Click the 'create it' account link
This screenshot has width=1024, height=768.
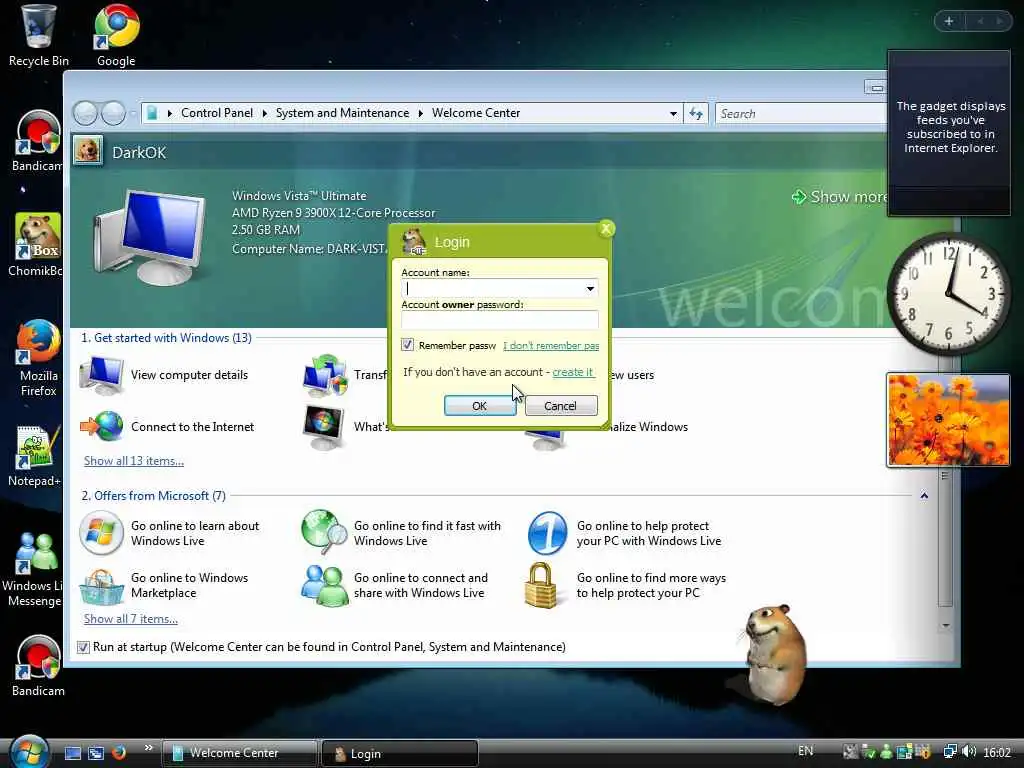point(573,372)
